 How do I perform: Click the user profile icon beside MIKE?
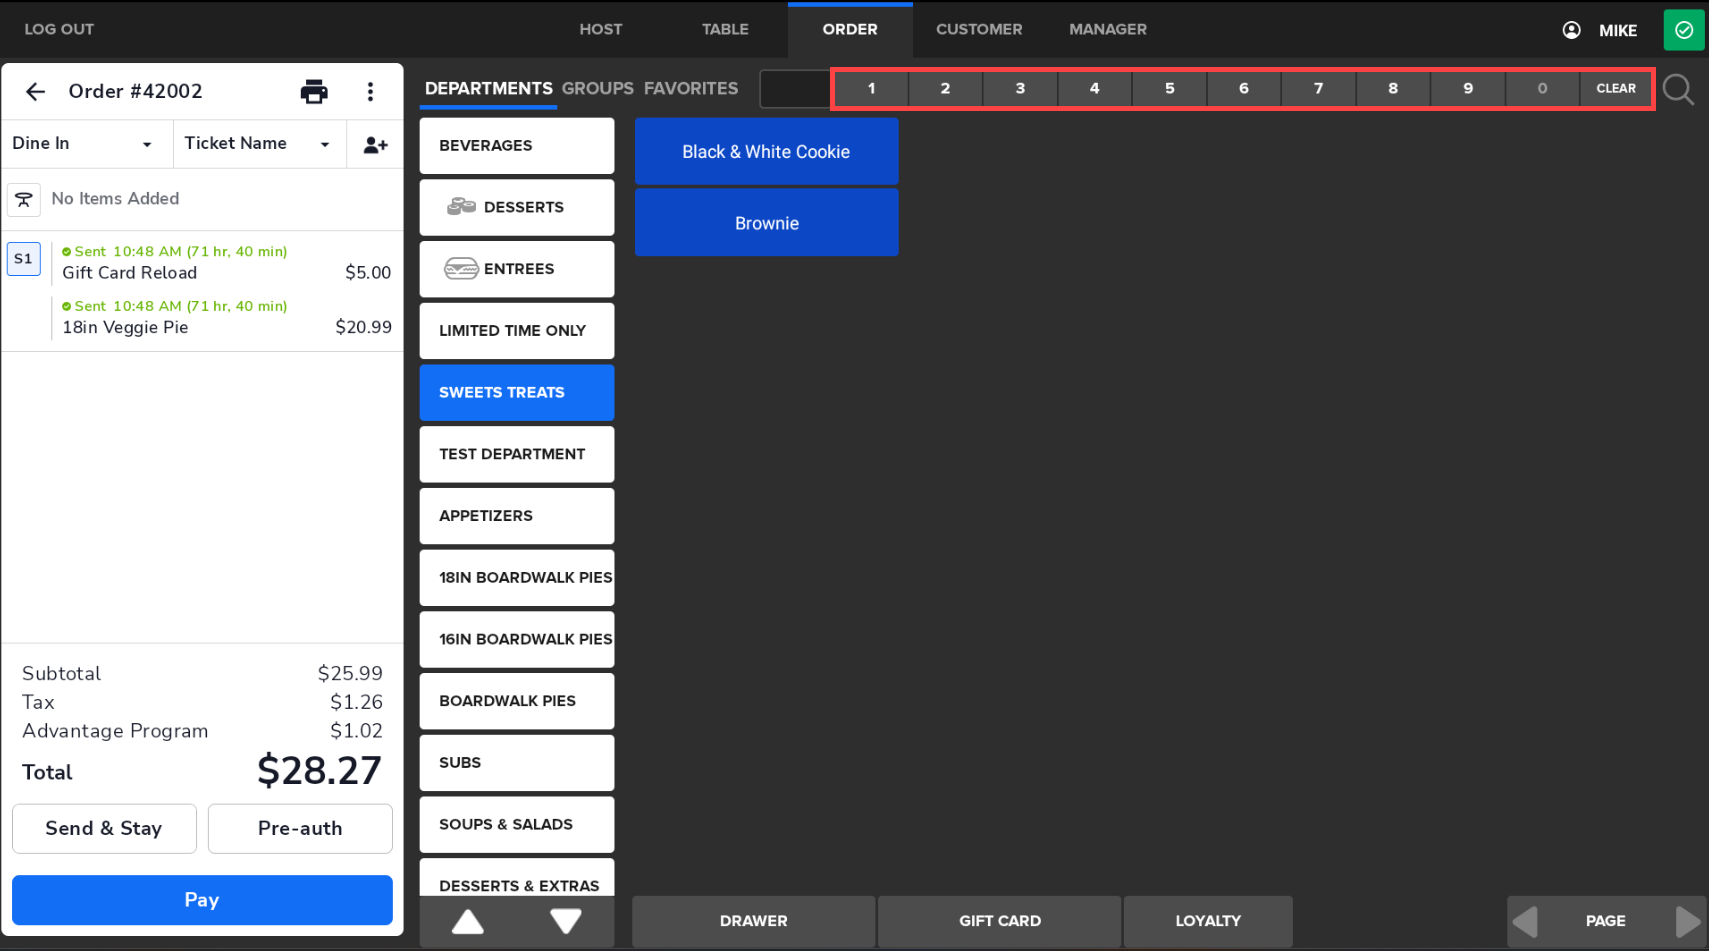(x=1572, y=30)
